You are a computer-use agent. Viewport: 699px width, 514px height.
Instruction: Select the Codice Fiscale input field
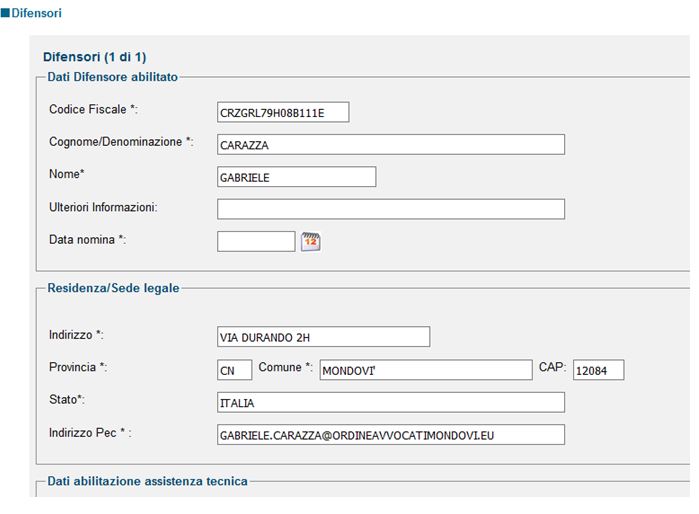pyautogui.click(x=283, y=112)
